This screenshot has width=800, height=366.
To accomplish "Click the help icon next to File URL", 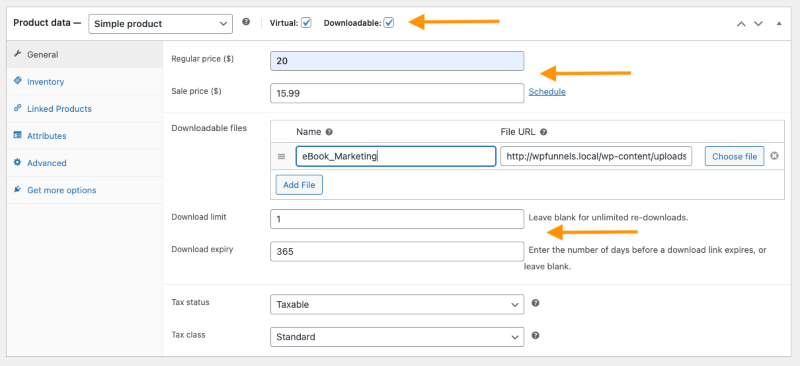I will 543,132.
